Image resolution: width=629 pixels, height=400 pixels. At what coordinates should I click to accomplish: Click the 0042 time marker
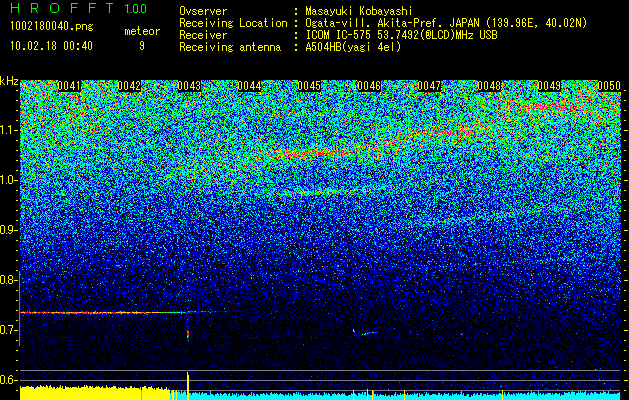click(x=129, y=86)
